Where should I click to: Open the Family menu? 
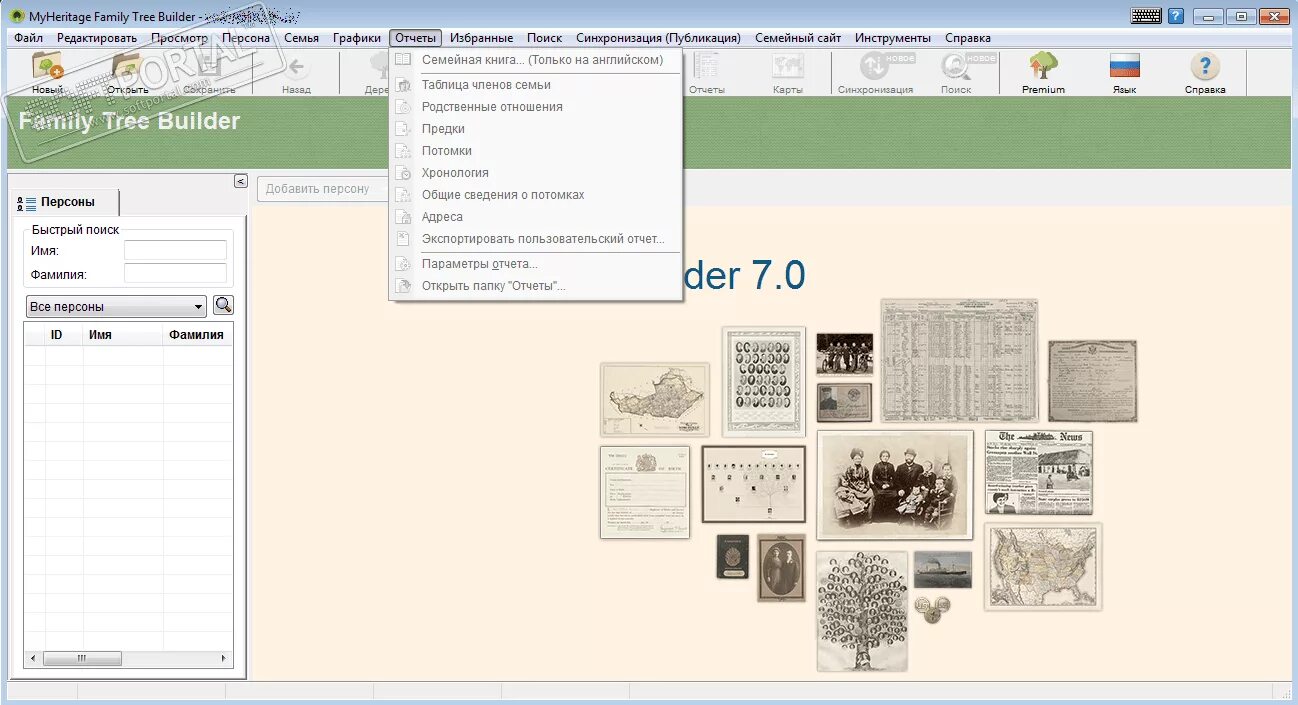pyautogui.click(x=301, y=38)
